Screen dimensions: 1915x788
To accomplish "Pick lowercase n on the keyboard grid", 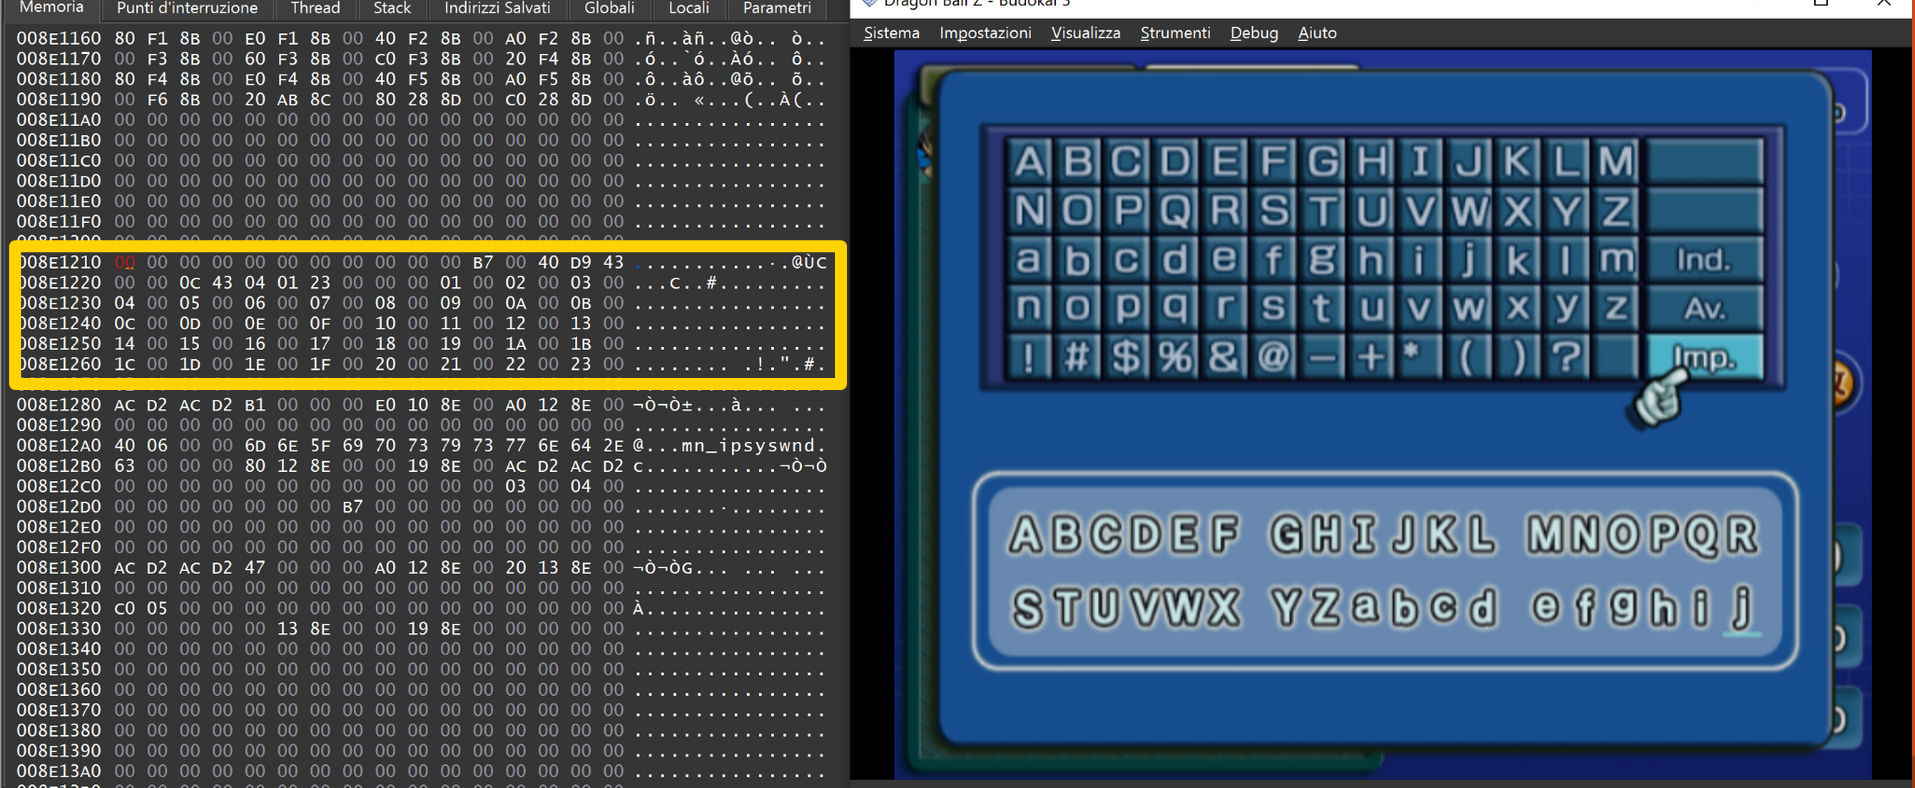I will [x=1029, y=307].
